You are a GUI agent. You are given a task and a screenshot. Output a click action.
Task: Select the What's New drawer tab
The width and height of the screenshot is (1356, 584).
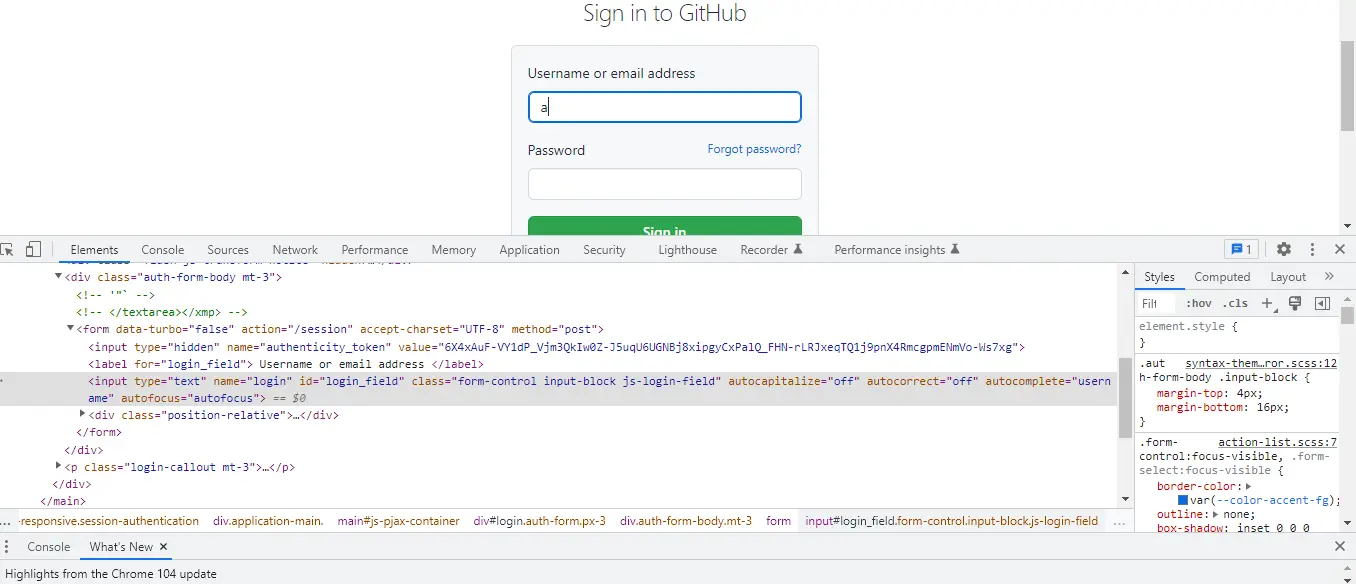click(121, 547)
